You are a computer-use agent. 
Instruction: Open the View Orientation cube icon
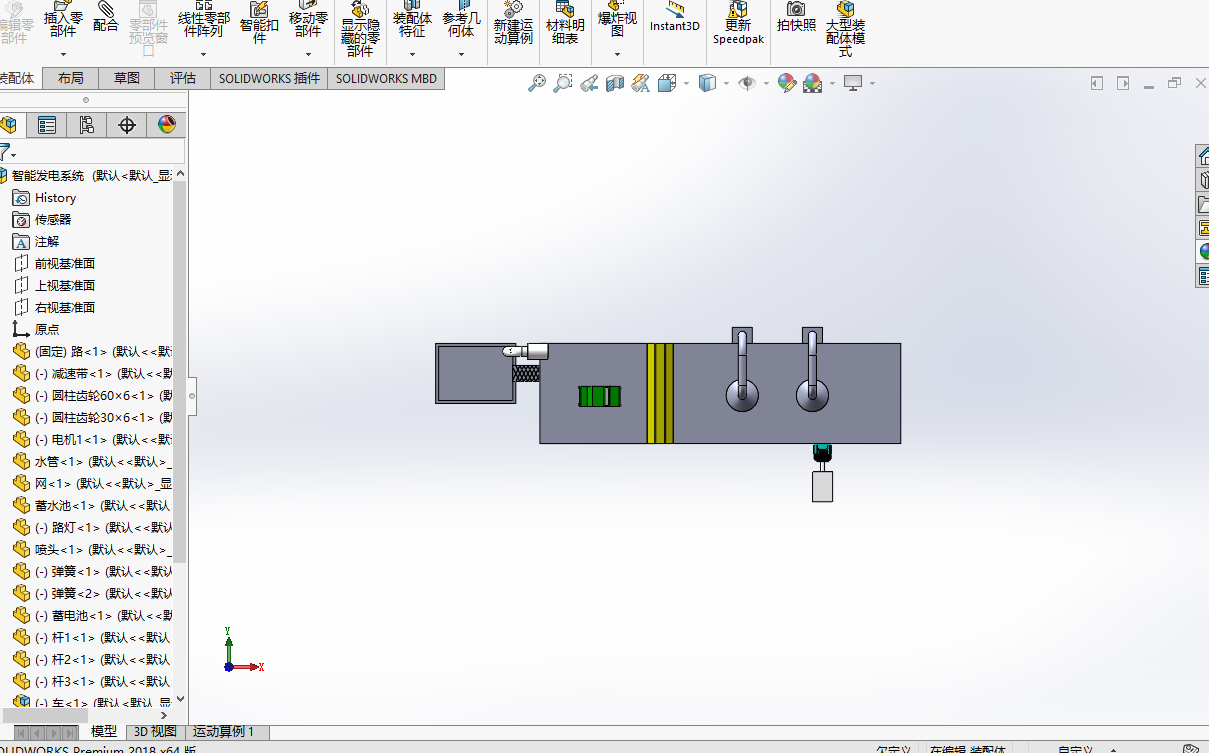pyautogui.click(x=667, y=83)
